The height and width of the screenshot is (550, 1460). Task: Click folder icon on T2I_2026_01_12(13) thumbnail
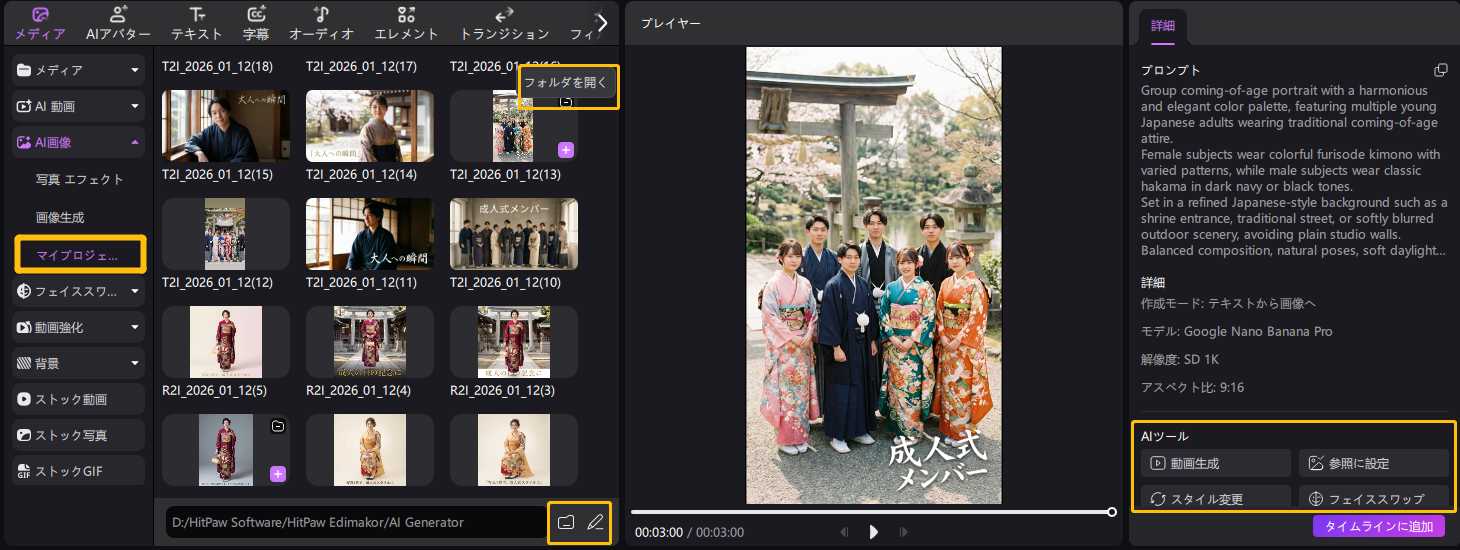tap(566, 102)
